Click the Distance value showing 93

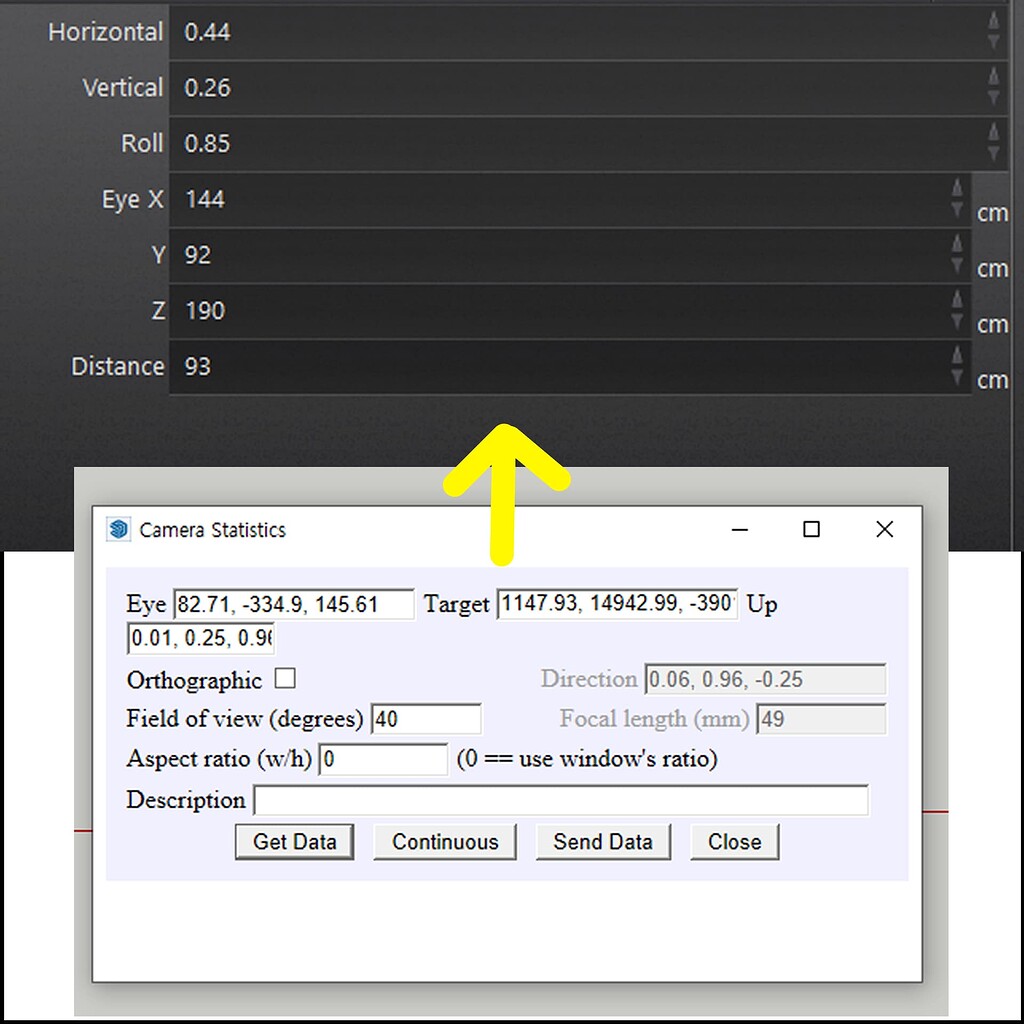[198, 366]
